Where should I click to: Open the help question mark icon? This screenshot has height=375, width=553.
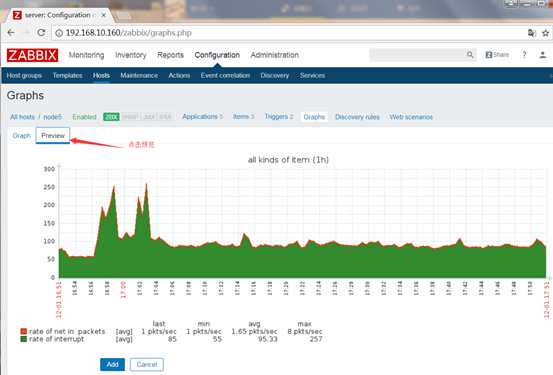[x=524, y=55]
